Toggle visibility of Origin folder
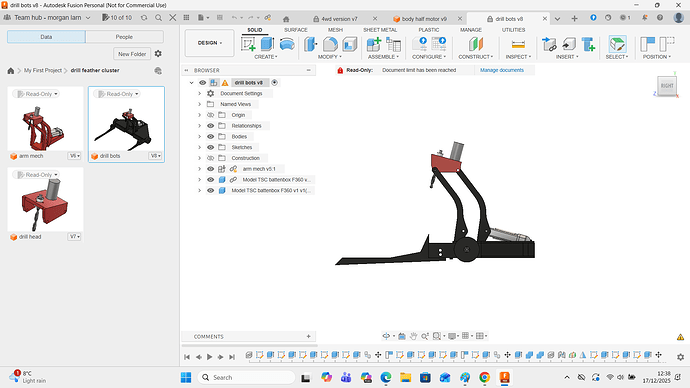 click(210, 115)
